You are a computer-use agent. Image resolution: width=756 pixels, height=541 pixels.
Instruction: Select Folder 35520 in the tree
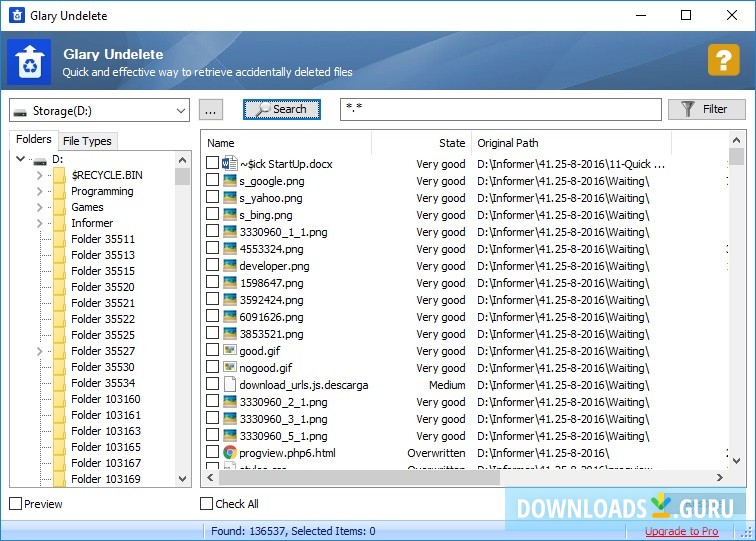[103, 287]
